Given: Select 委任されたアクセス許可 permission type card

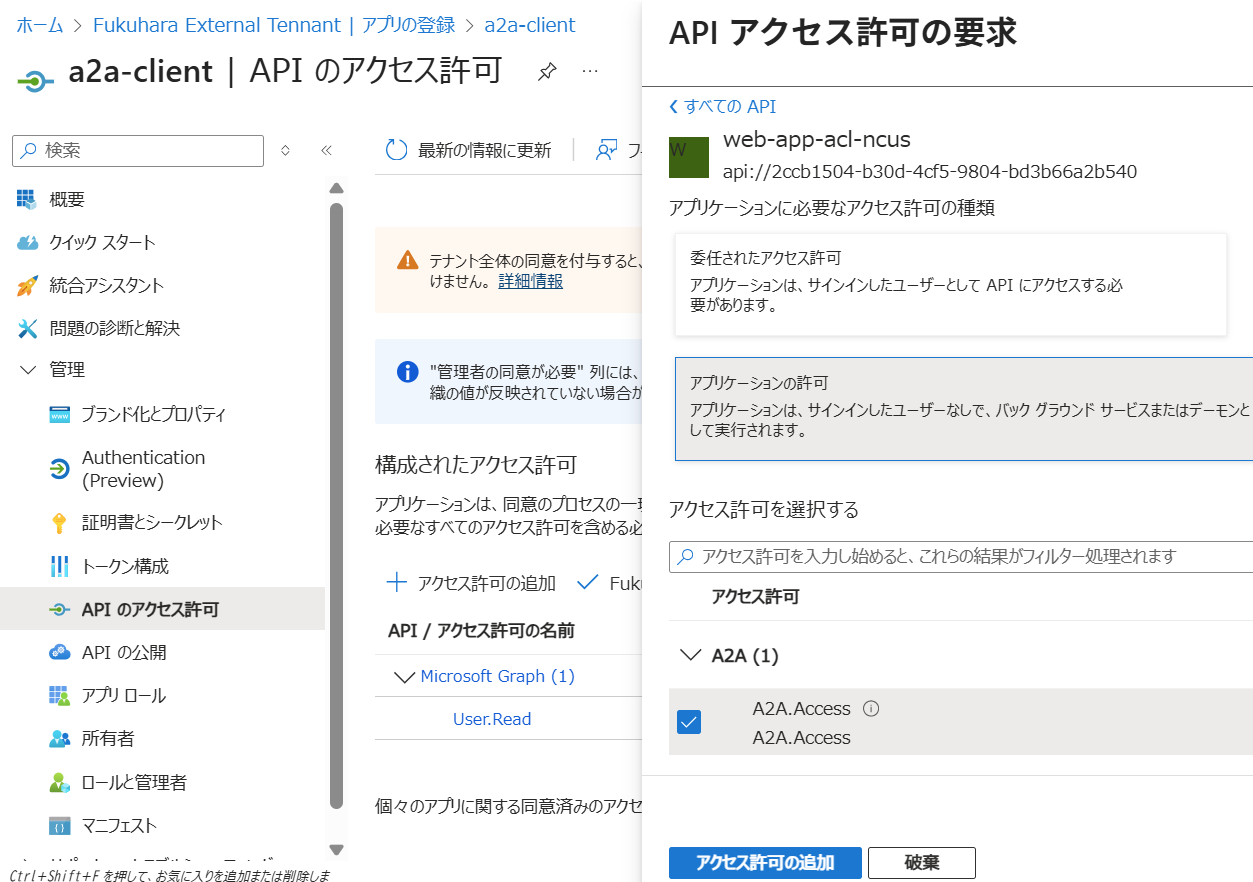Looking at the screenshot, I should [951, 285].
